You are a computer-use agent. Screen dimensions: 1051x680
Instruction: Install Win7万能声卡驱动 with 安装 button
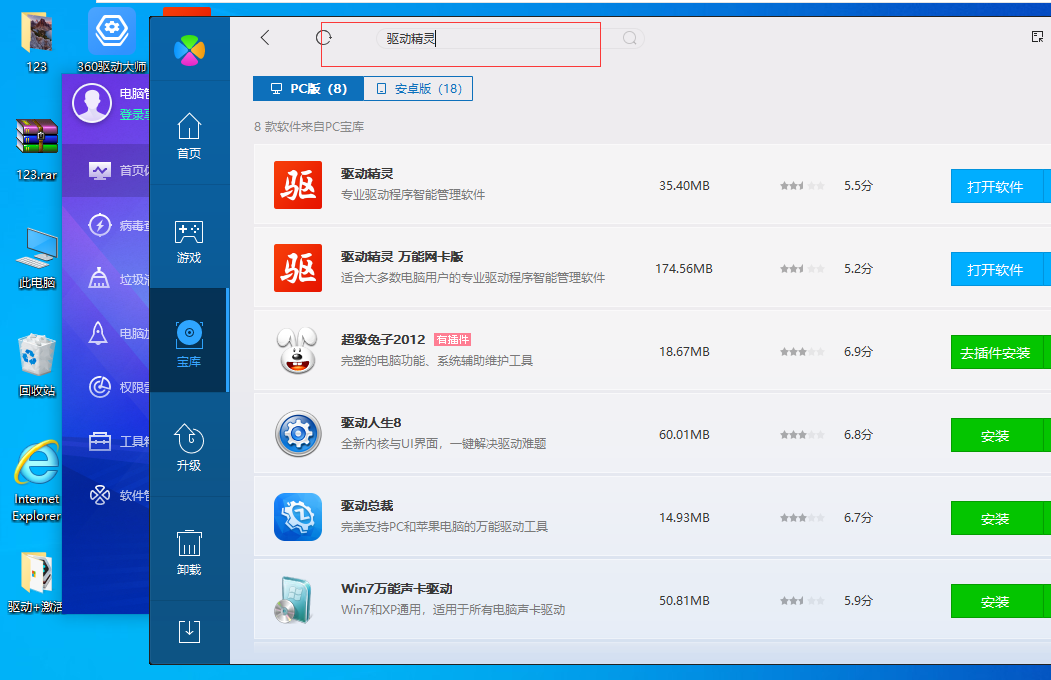coord(995,602)
